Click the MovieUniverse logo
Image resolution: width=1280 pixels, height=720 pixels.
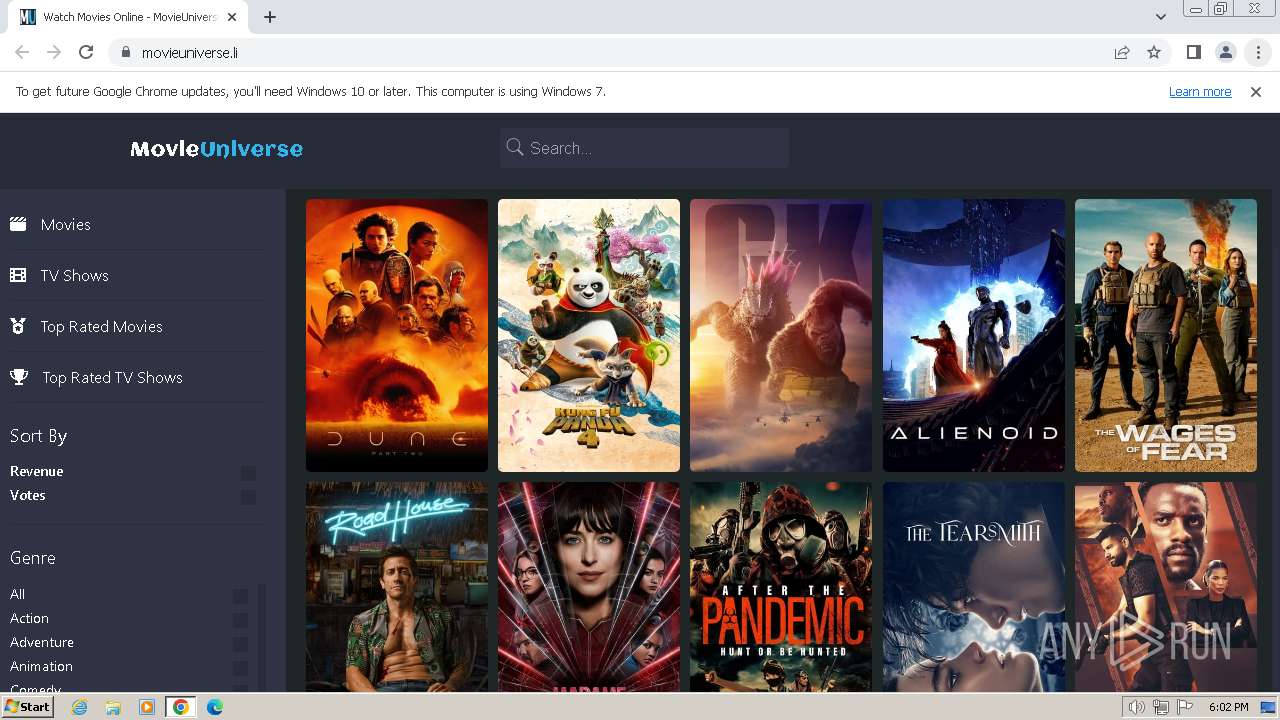pos(216,149)
